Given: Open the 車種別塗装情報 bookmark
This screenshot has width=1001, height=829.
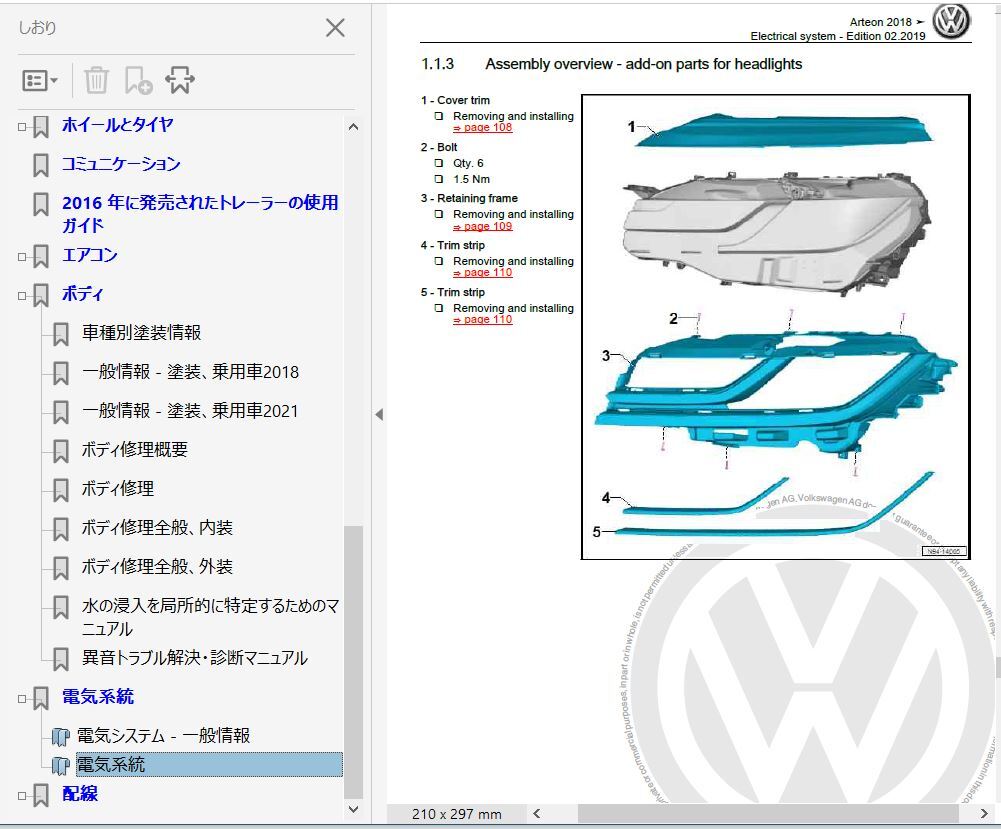Looking at the screenshot, I should 142,332.
